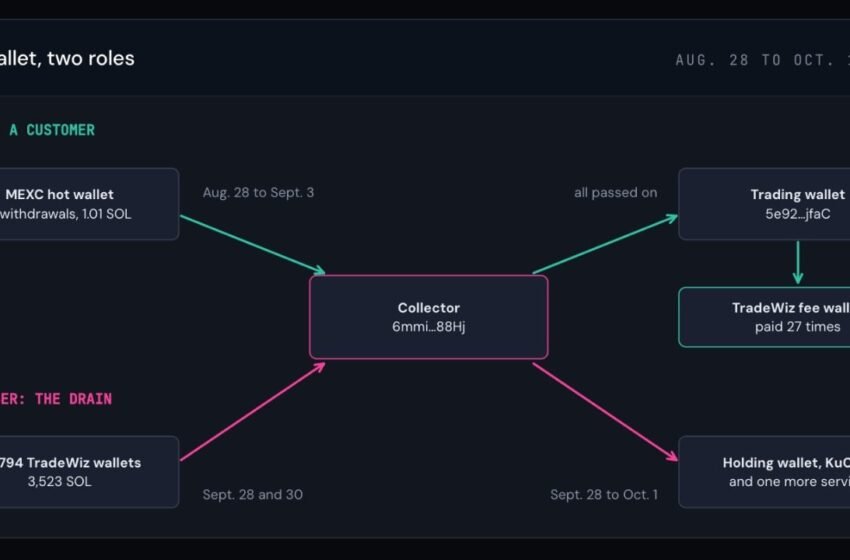
Task: Click the 'paid 27 times' text
Action: 797,327
